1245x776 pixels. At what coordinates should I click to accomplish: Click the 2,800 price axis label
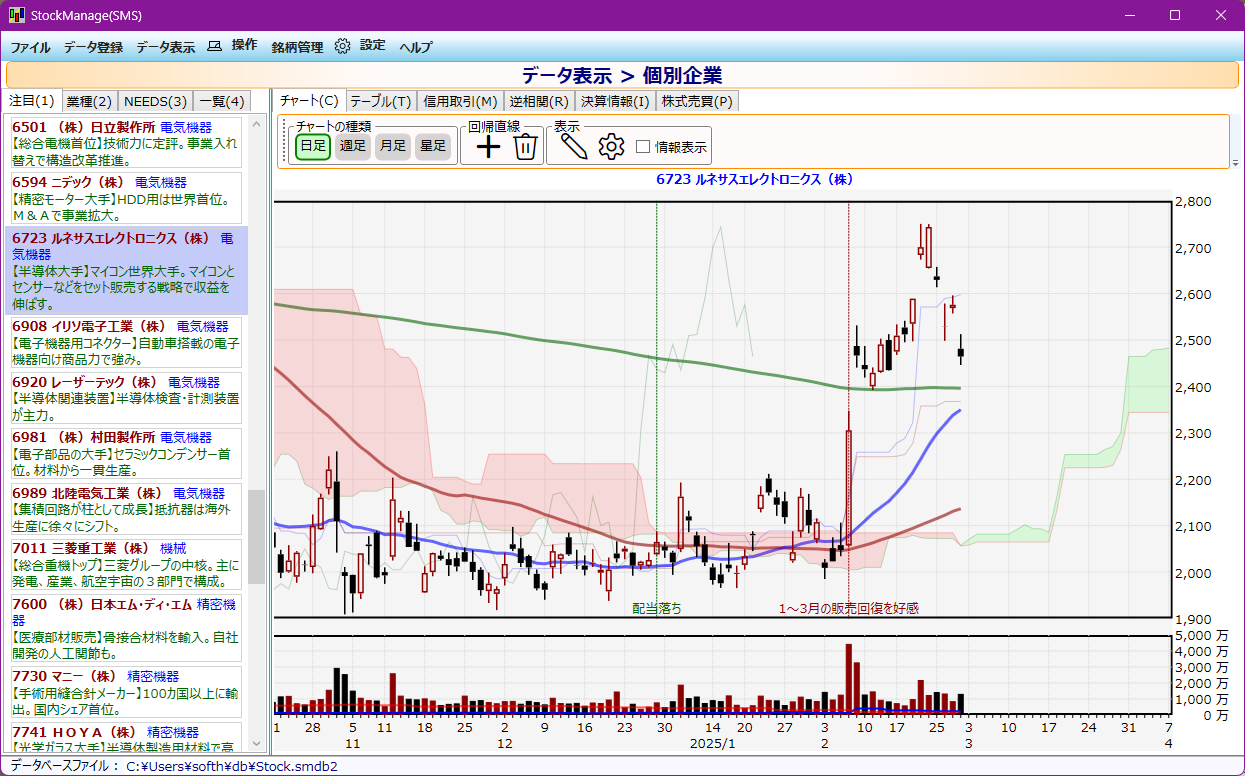click(1194, 201)
